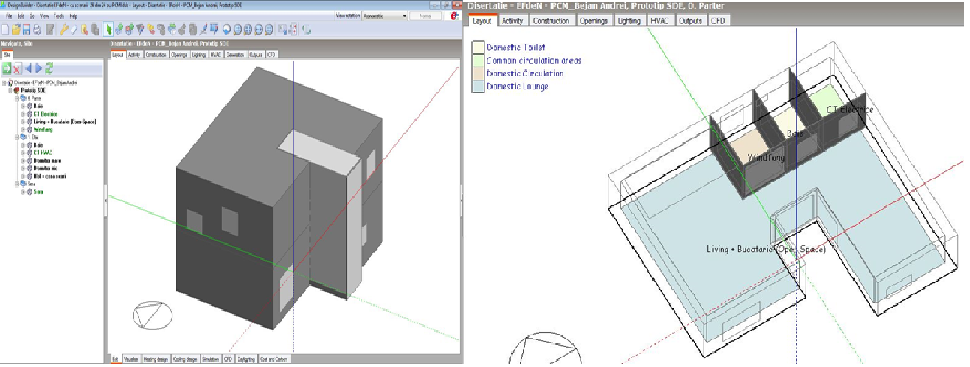
Task: Open the Heating design bottom tab
Action: point(157,359)
